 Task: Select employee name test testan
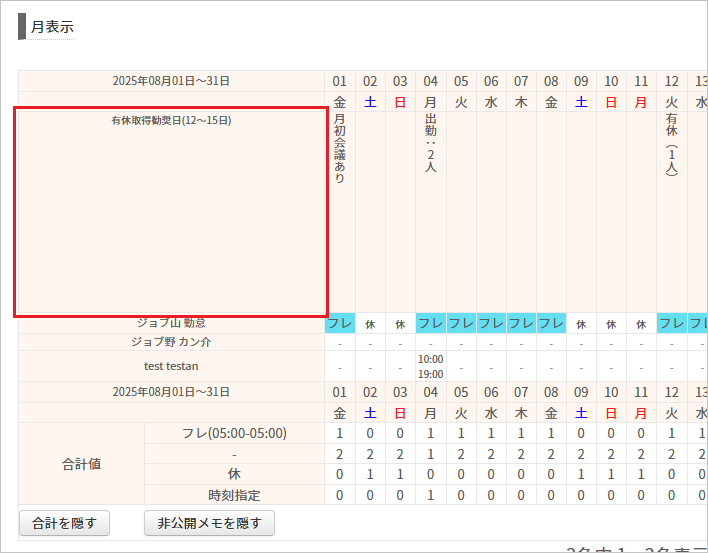click(171, 366)
